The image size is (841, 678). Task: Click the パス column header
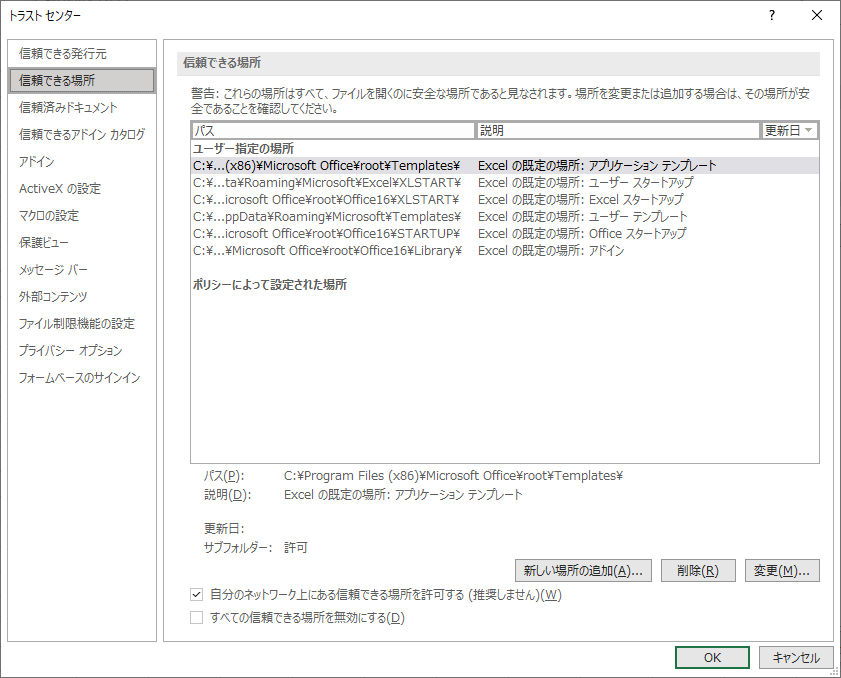(x=333, y=130)
